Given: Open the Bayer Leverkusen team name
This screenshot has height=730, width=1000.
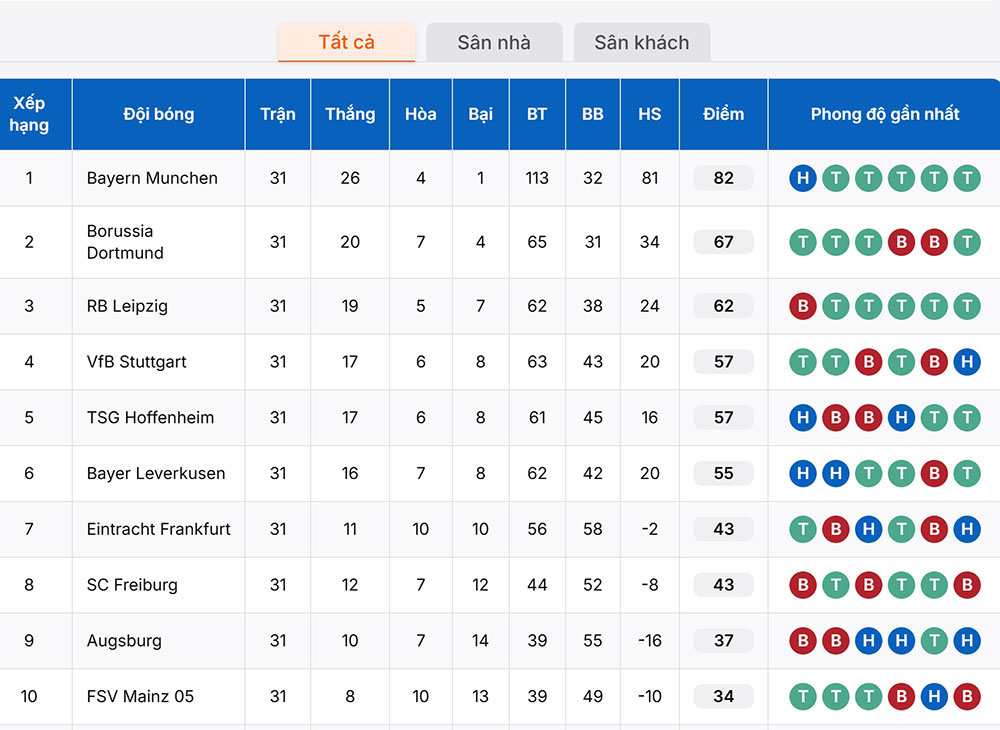Looking at the screenshot, I should [156, 473].
